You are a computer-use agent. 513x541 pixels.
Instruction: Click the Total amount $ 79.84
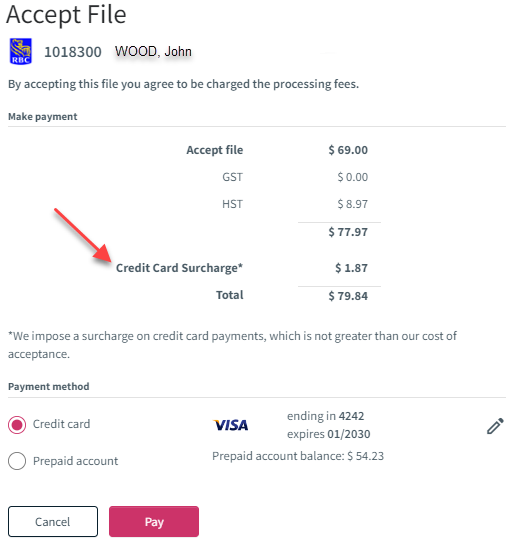(x=348, y=296)
